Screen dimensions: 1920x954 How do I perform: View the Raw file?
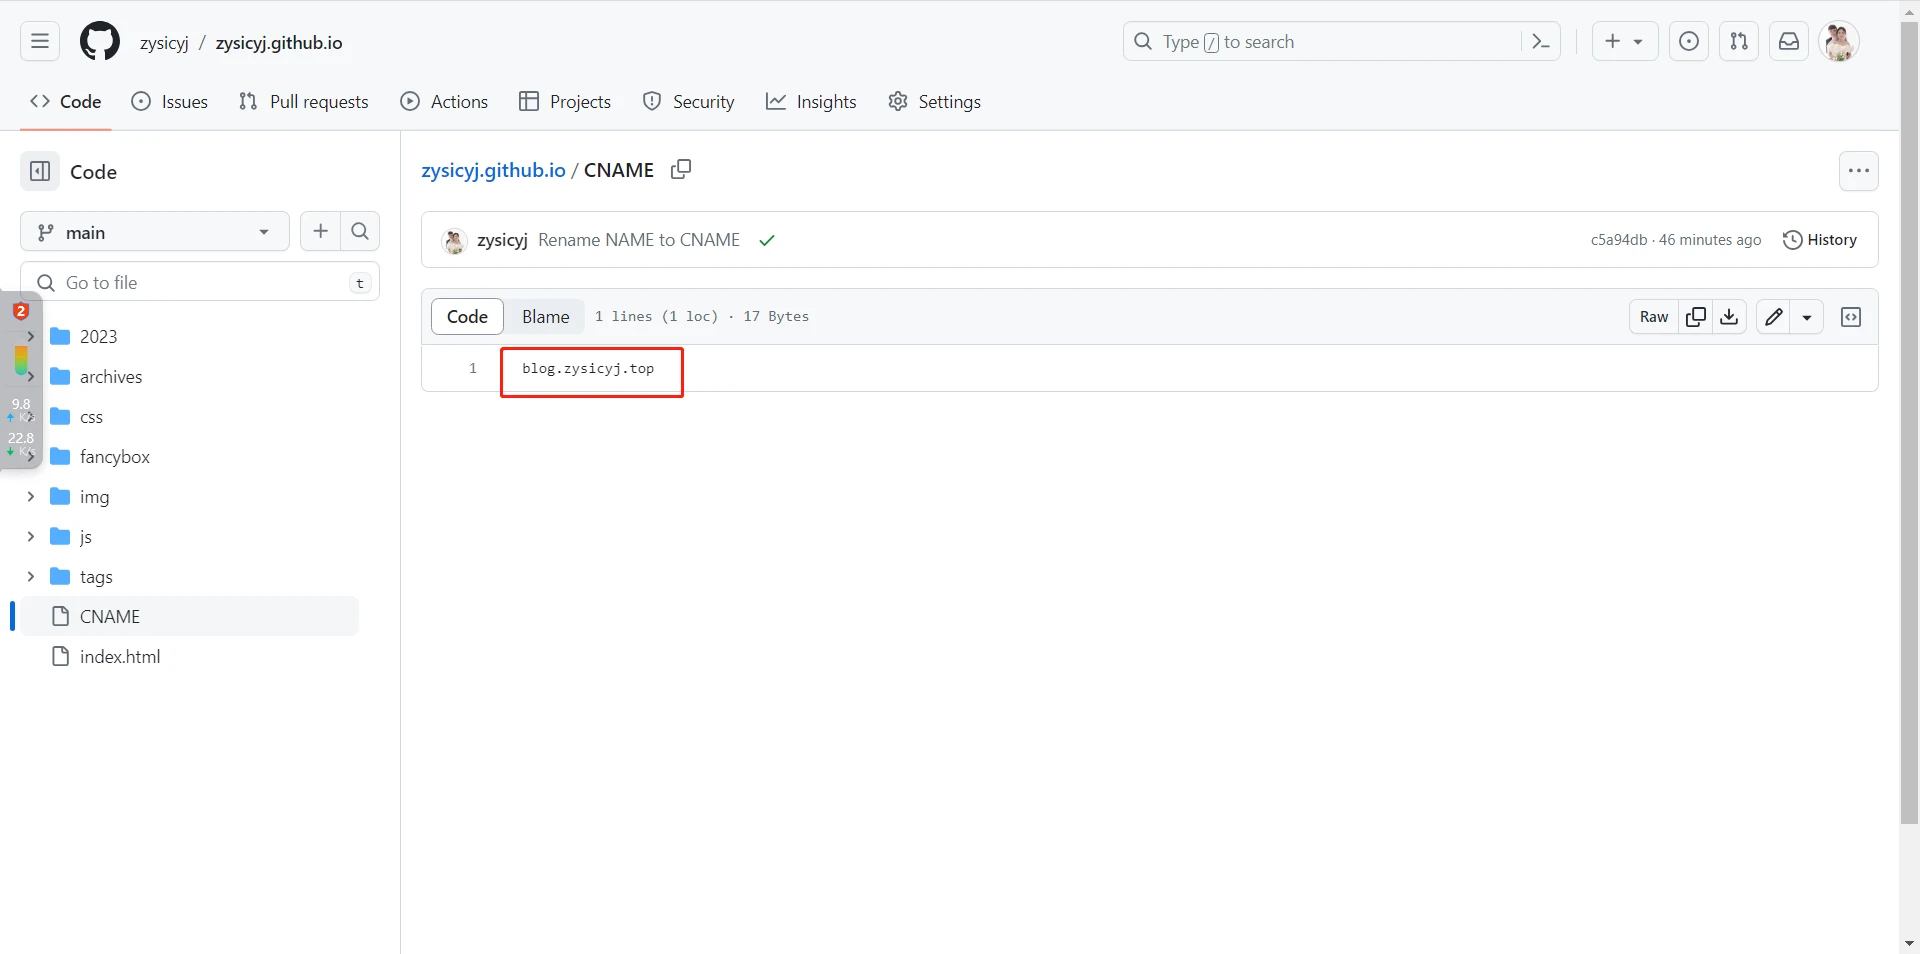(x=1654, y=317)
